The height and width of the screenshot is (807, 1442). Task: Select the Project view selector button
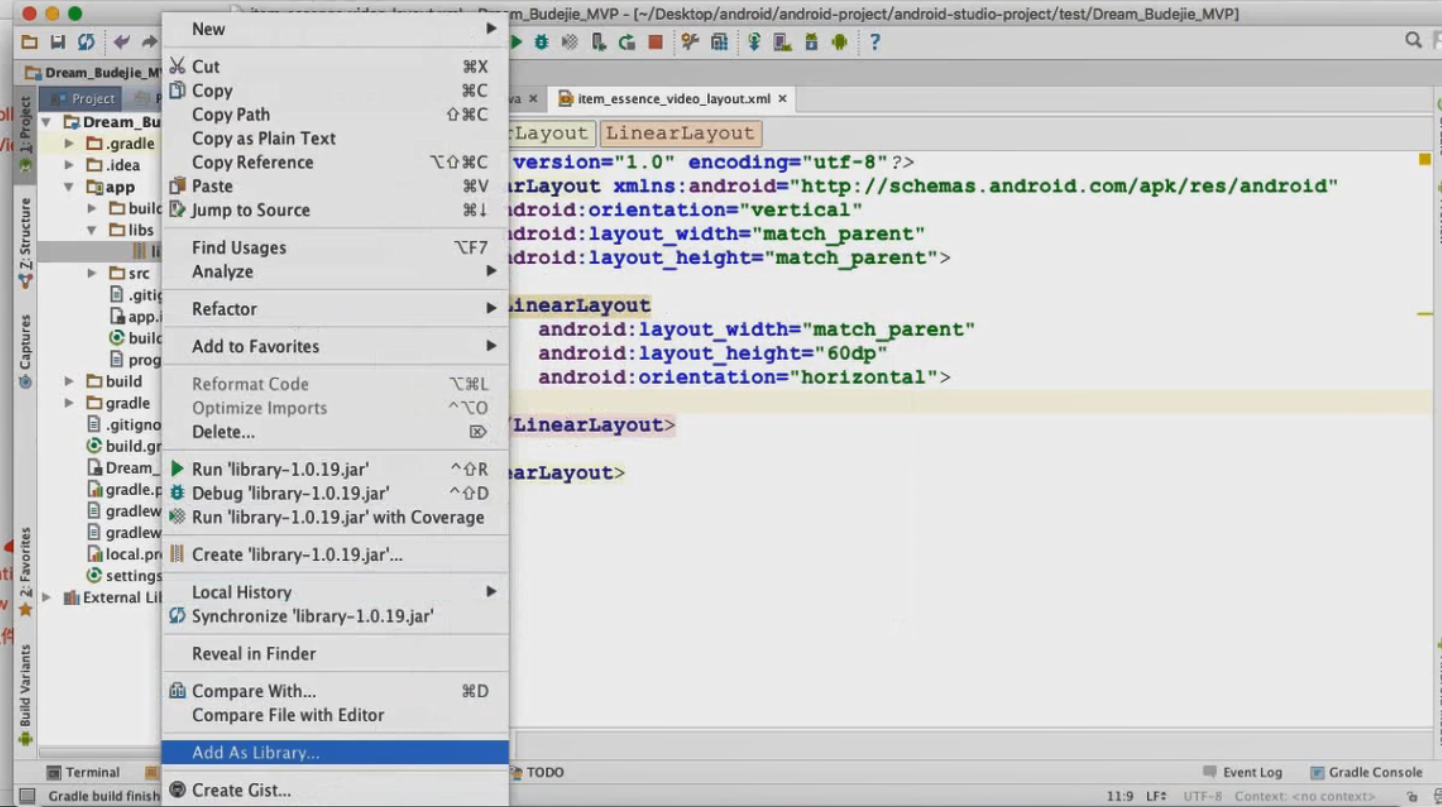(82, 98)
